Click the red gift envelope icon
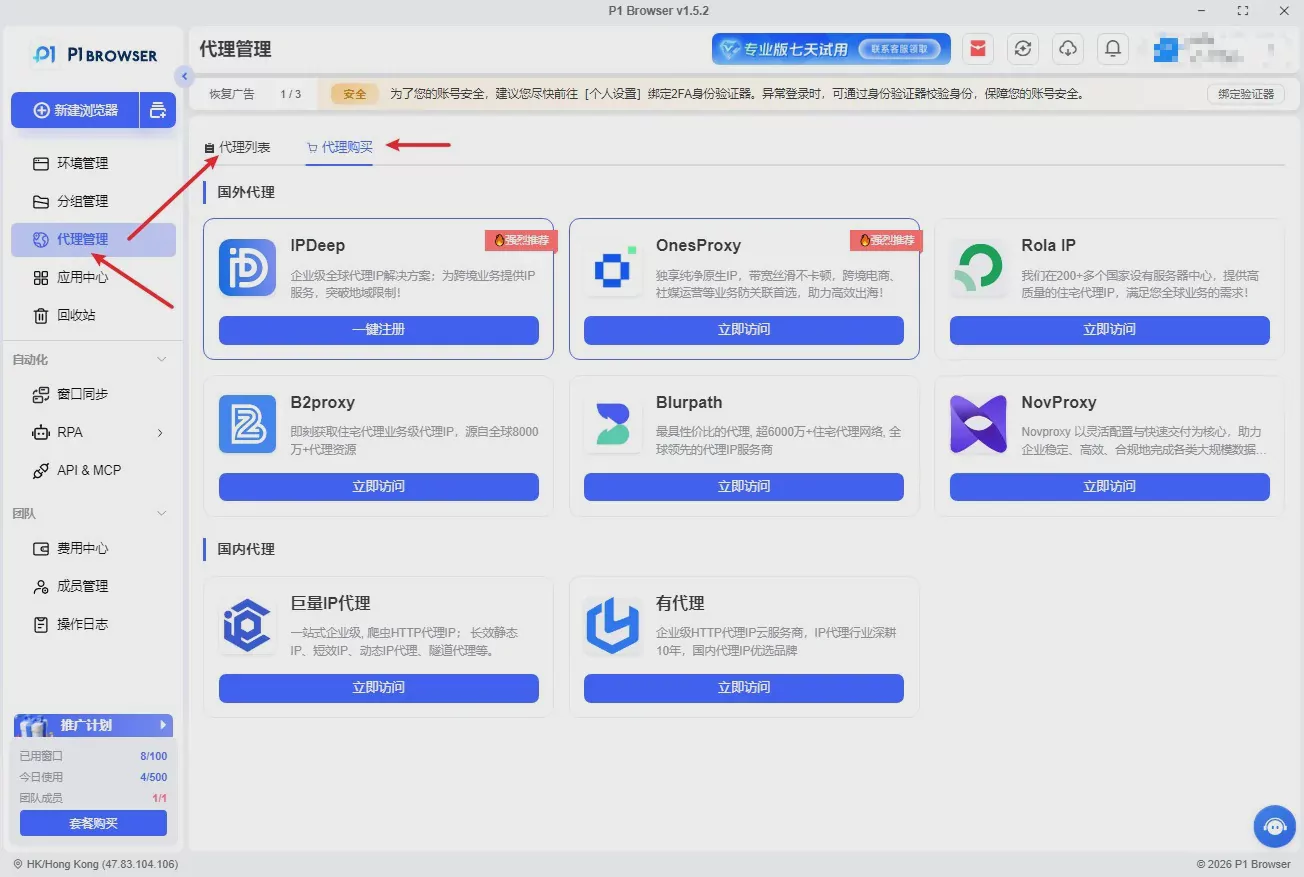This screenshot has width=1304, height=877. (977, 48)
